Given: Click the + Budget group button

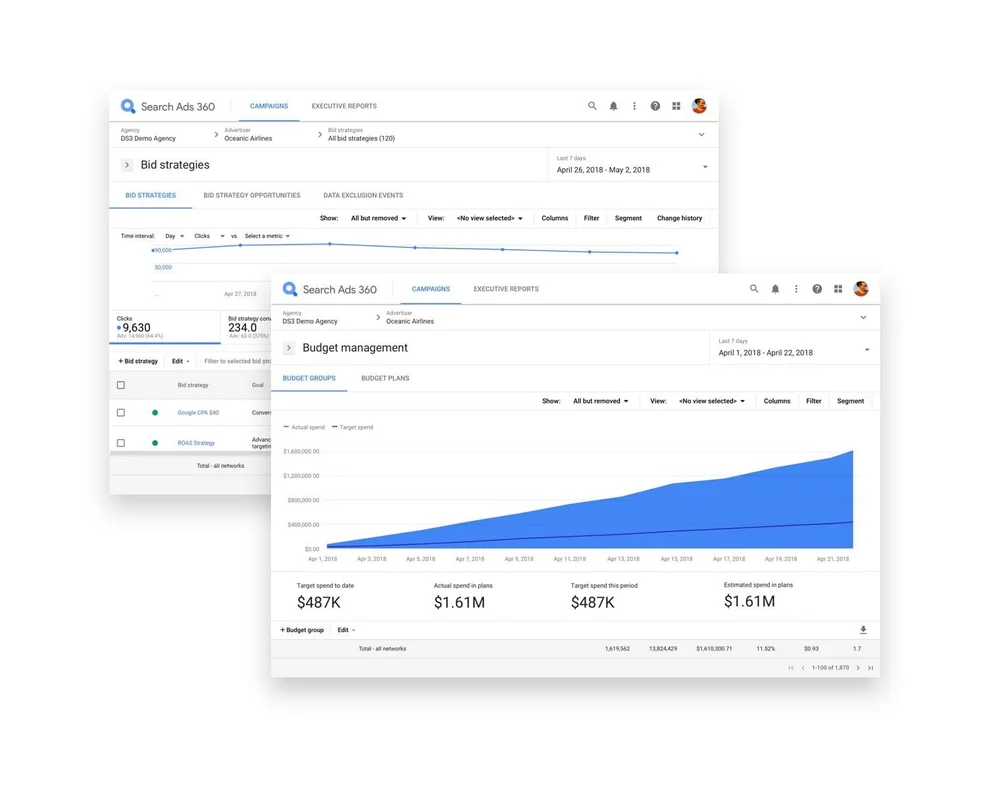Looking at the screenshot, I should click(301, 629).
